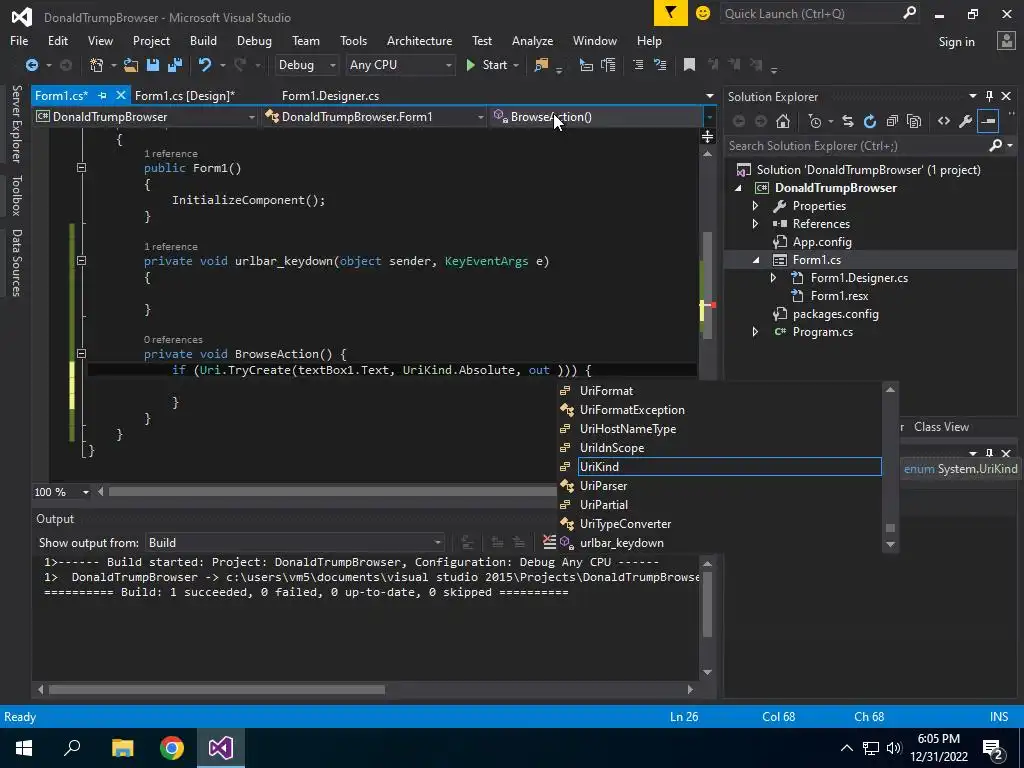Click the Output horizontal scrollbar thumb
Screen dimensions: 1024x768
pos(217,690)
